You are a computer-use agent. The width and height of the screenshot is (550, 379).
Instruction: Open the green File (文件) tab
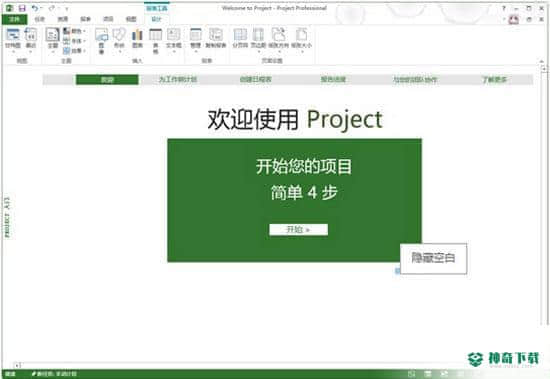(14, 19)
